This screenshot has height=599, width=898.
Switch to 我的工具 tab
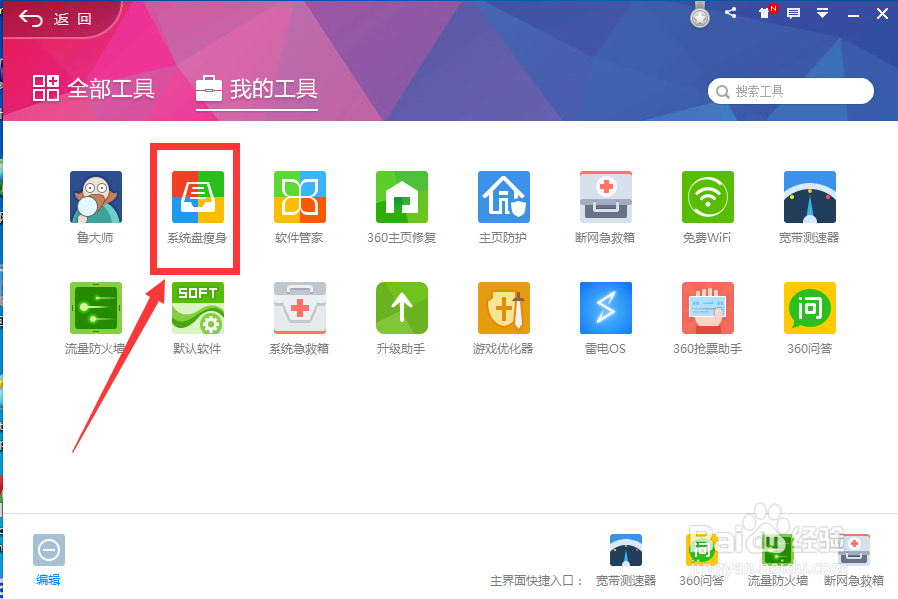coord(257,89)
